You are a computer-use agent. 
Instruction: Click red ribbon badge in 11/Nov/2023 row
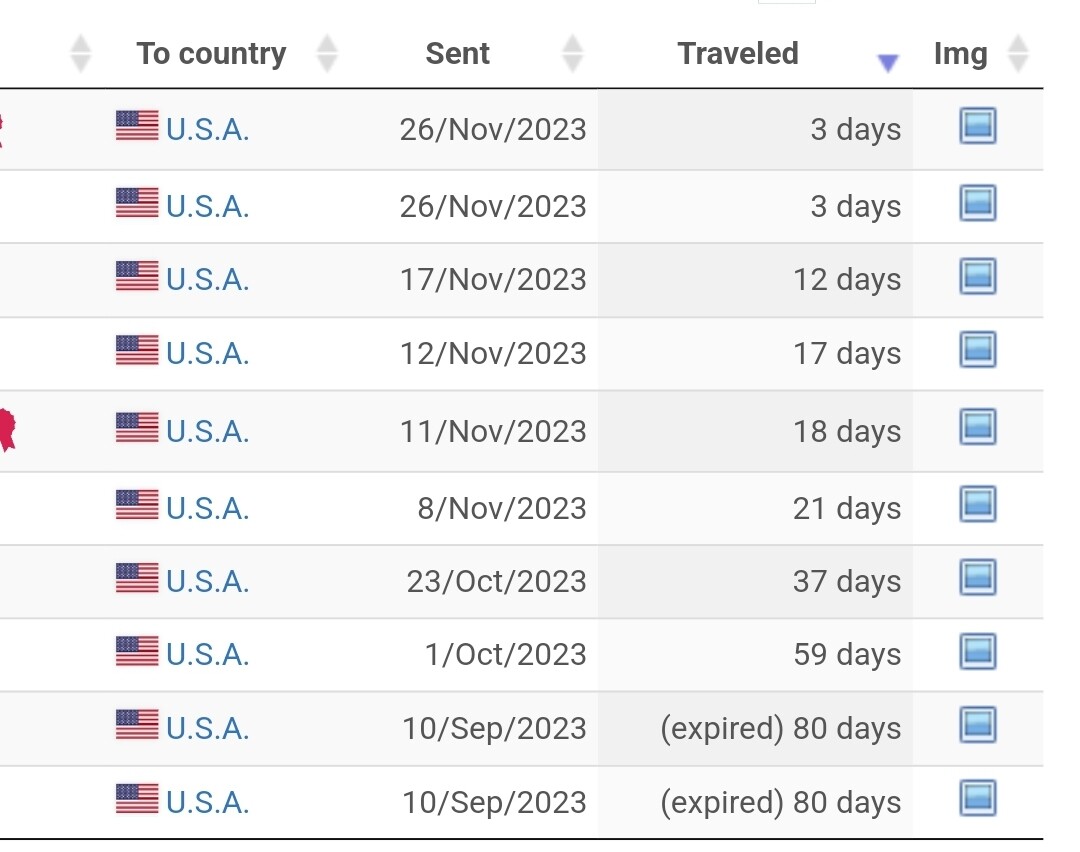click(7, 429)
